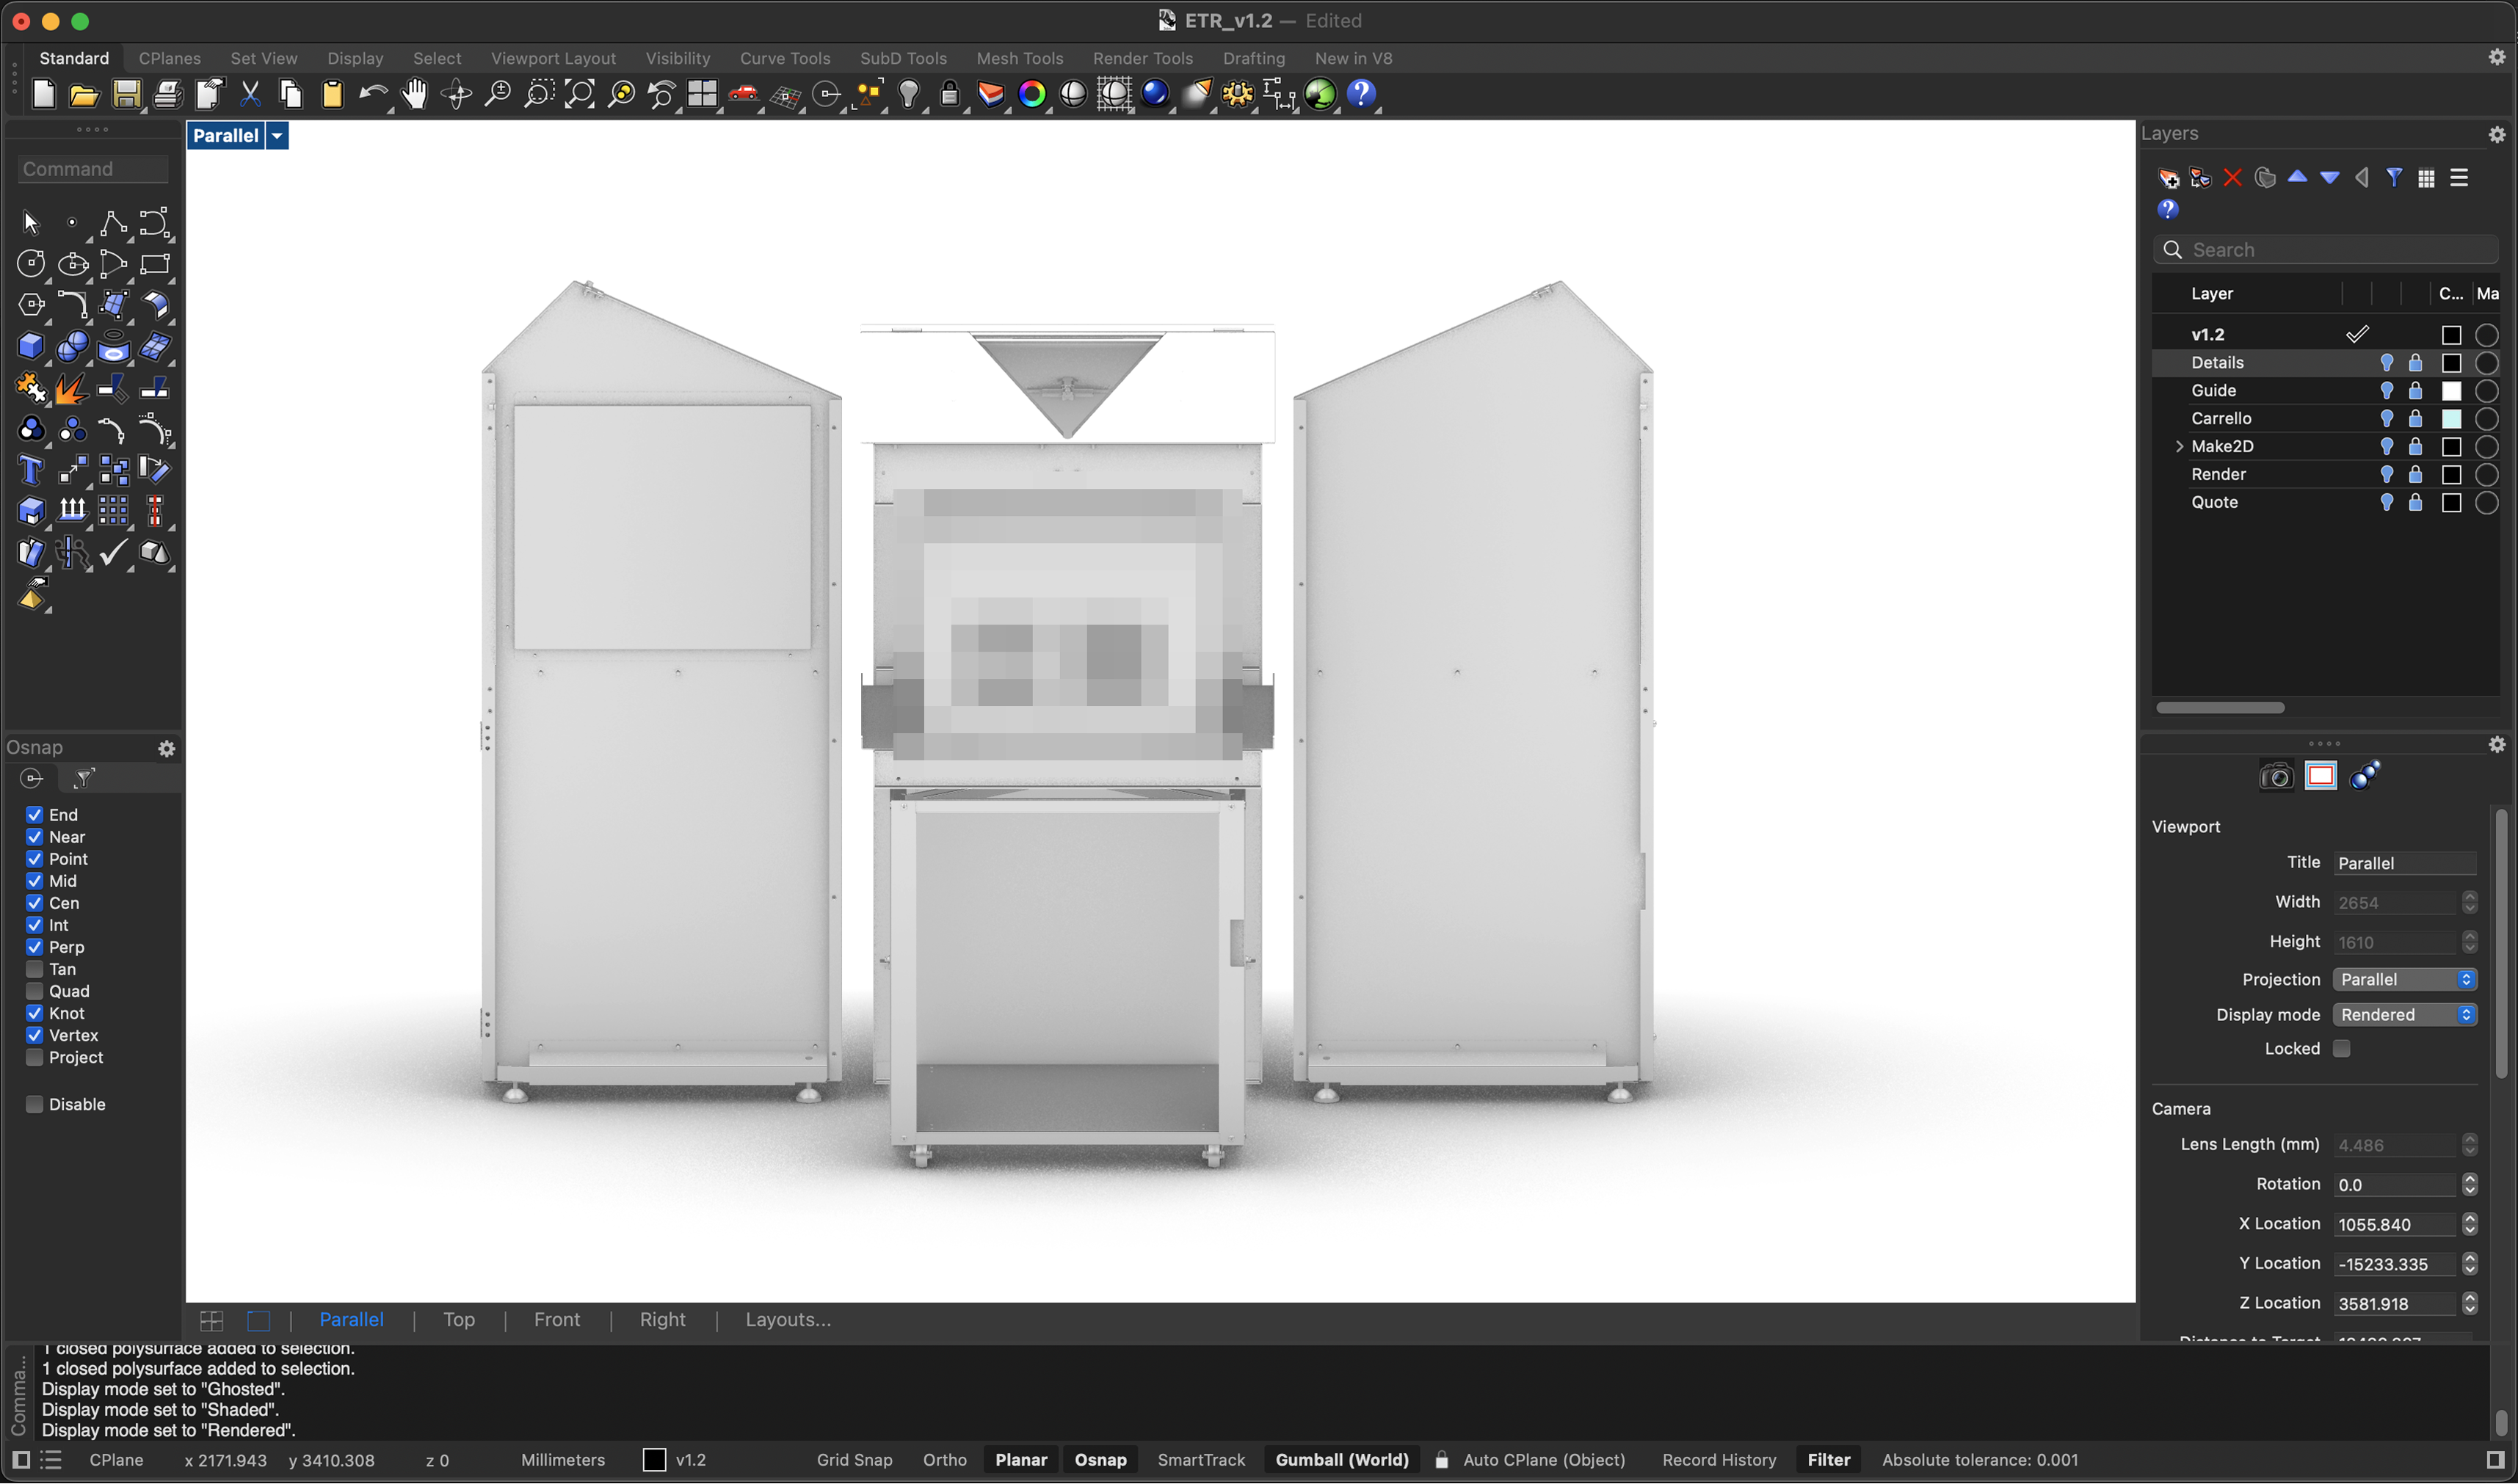The image size is (2518, 1484).
Task: Open the Parallel viewport title dropdown arrow
Action: [277, 136]
